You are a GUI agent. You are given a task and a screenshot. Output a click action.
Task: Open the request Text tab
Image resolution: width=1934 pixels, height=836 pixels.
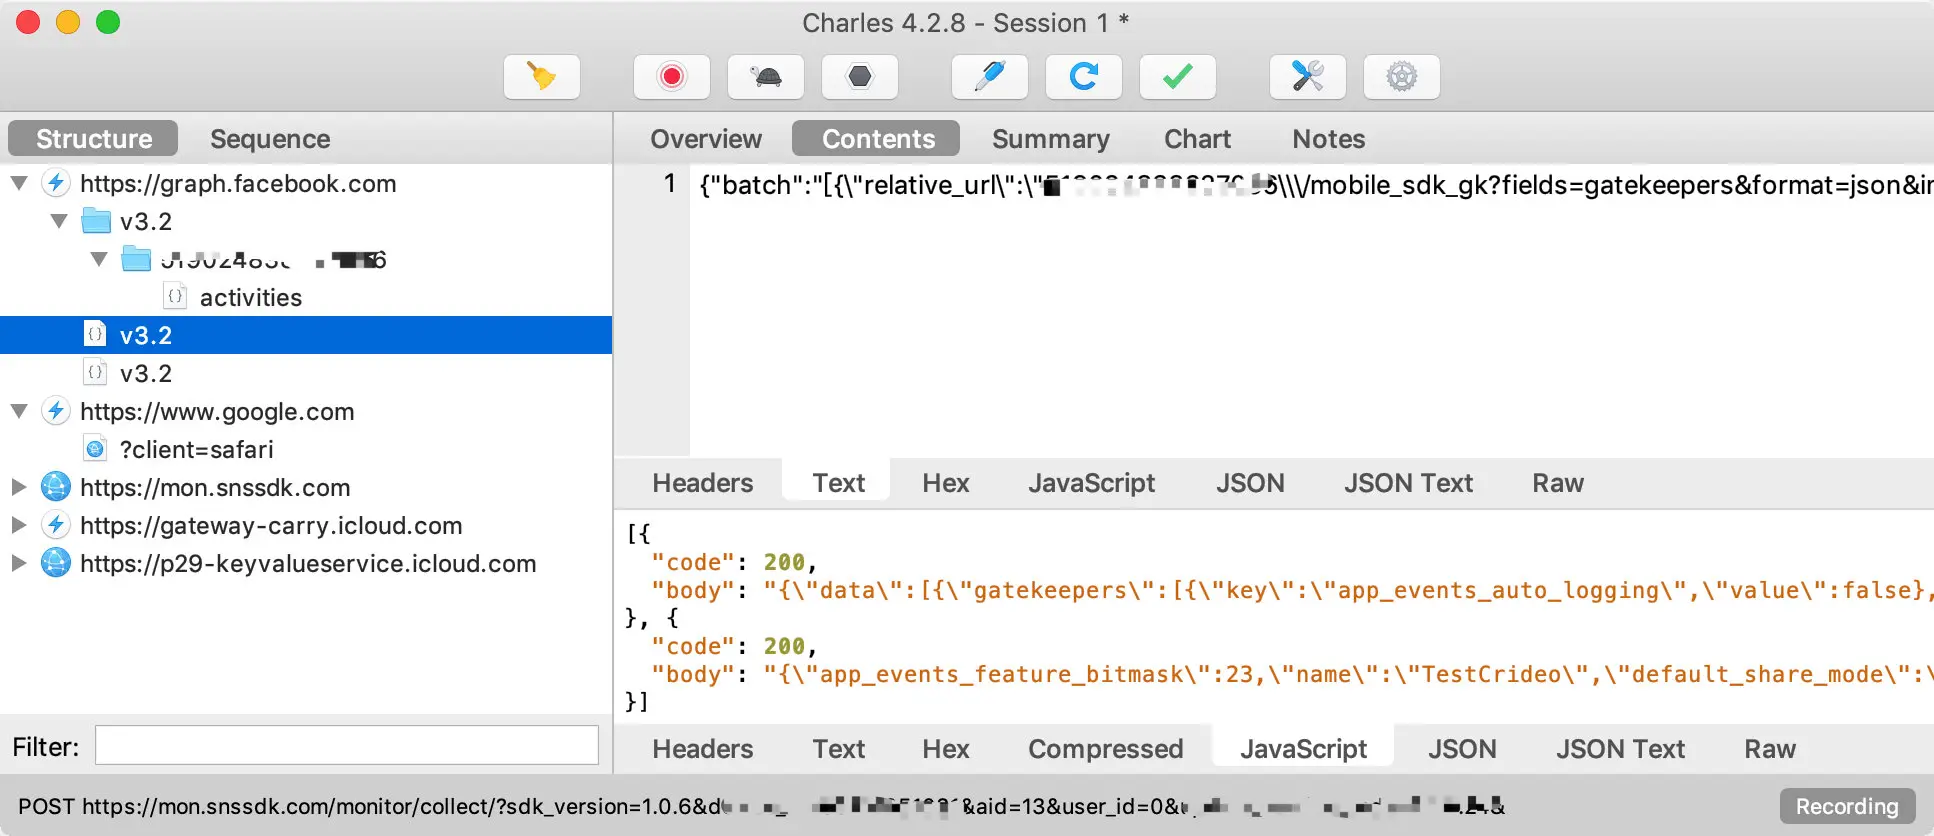point(838,483)
